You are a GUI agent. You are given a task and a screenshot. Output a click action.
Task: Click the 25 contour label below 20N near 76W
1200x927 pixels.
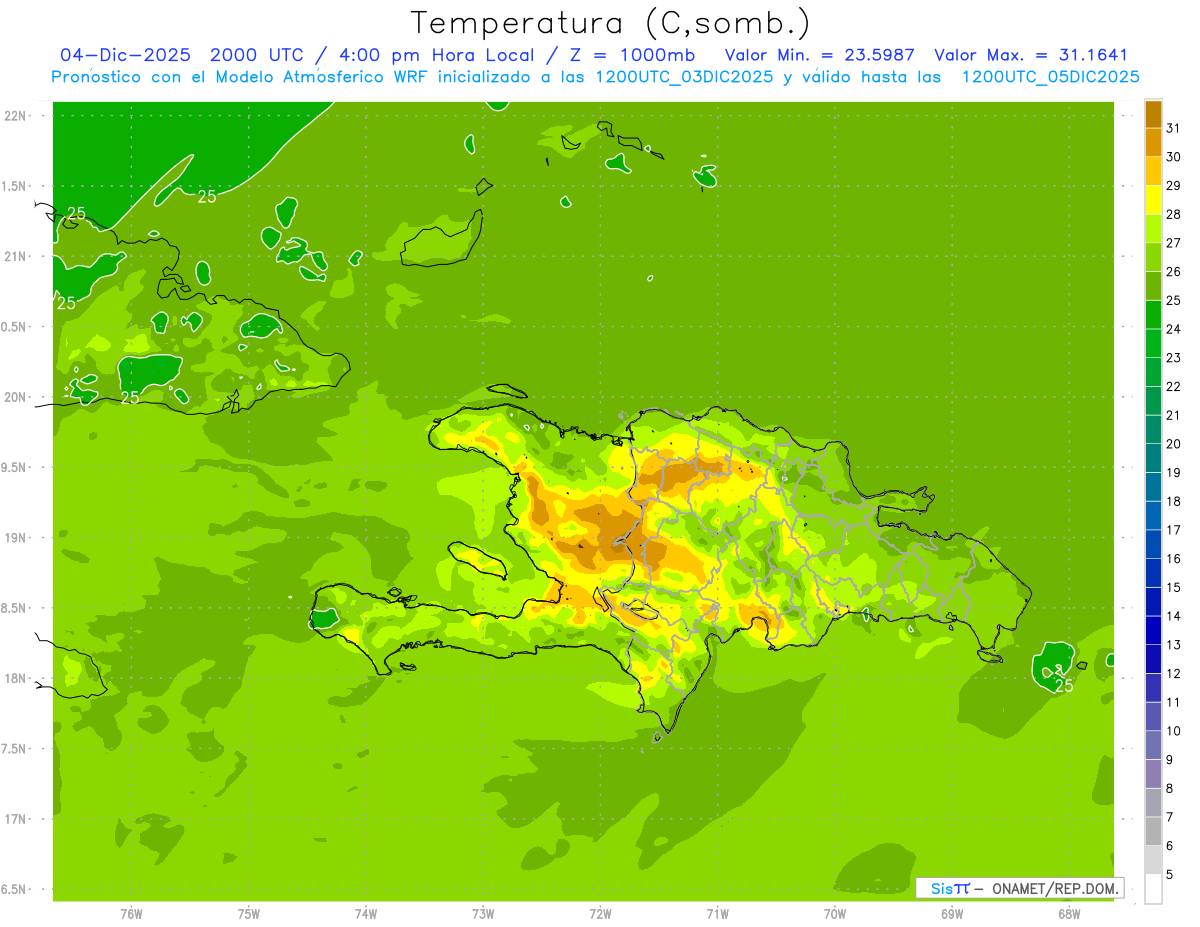(130, 397)
